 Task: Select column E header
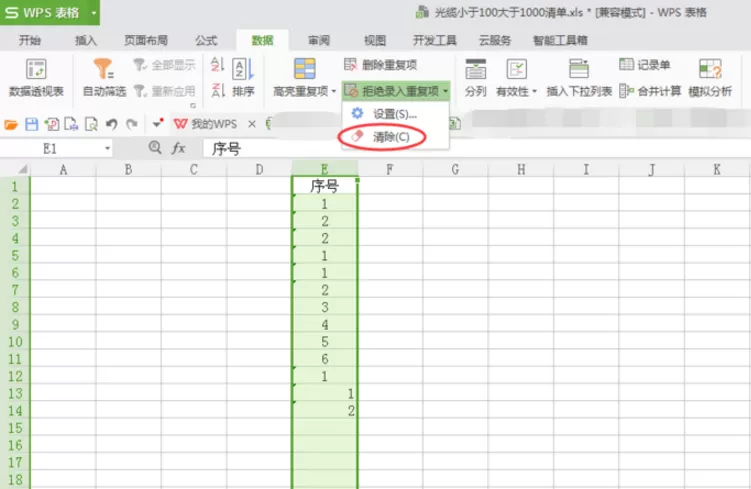[325, 169]
